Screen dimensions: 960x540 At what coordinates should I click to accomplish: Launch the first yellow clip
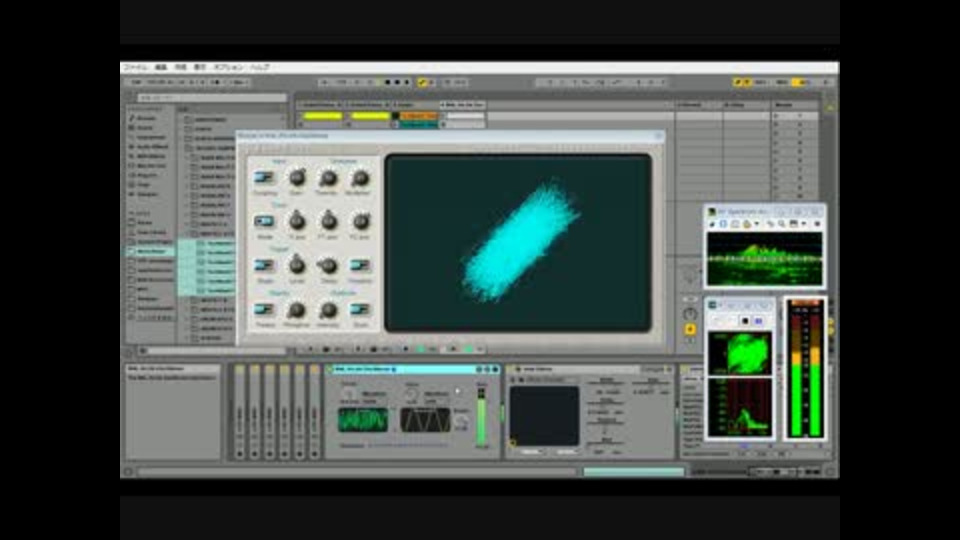pyautogui.click(x=322, y=116)
